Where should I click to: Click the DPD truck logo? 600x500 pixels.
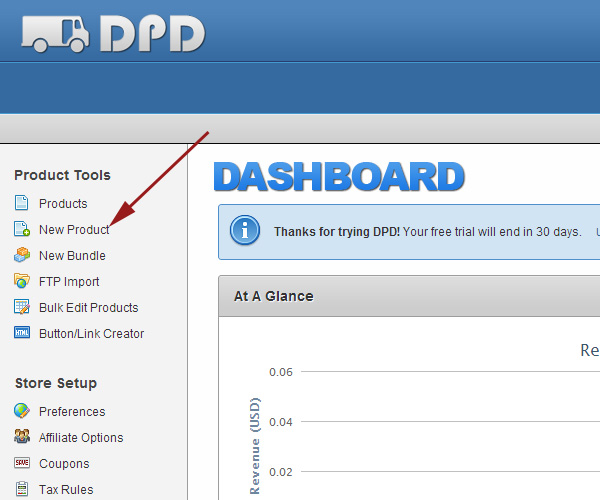click(55, 34)
